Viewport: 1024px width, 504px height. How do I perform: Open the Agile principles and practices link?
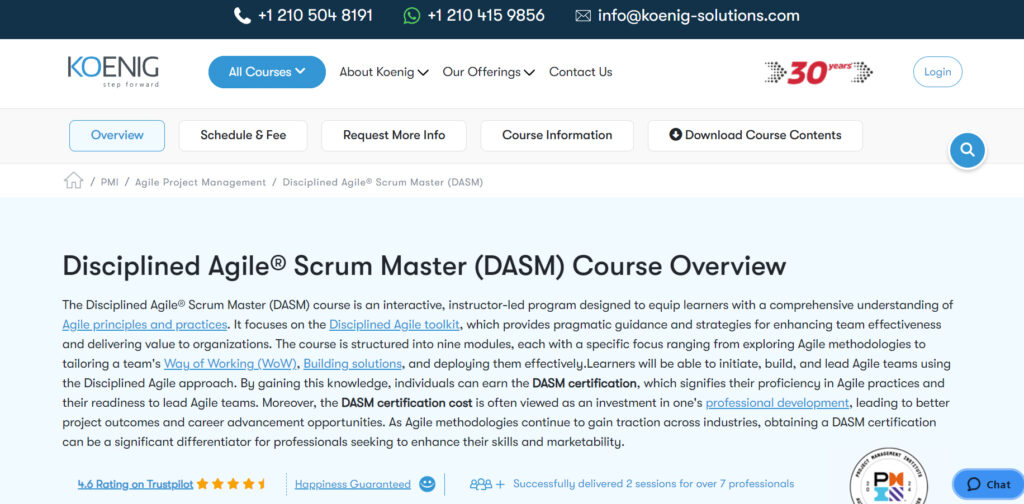[145, 325]
